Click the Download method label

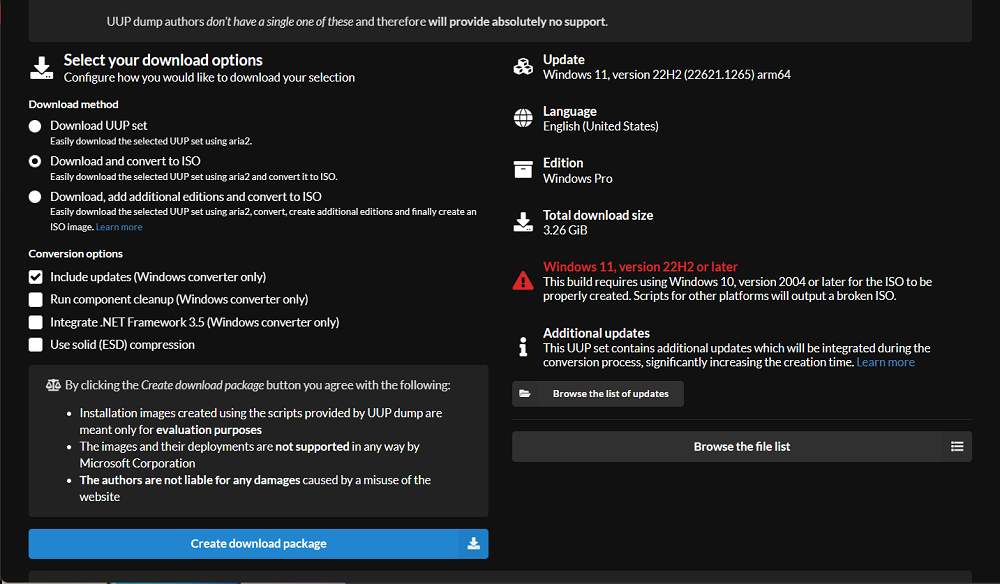pyautogui.click(x=73, y=104)
